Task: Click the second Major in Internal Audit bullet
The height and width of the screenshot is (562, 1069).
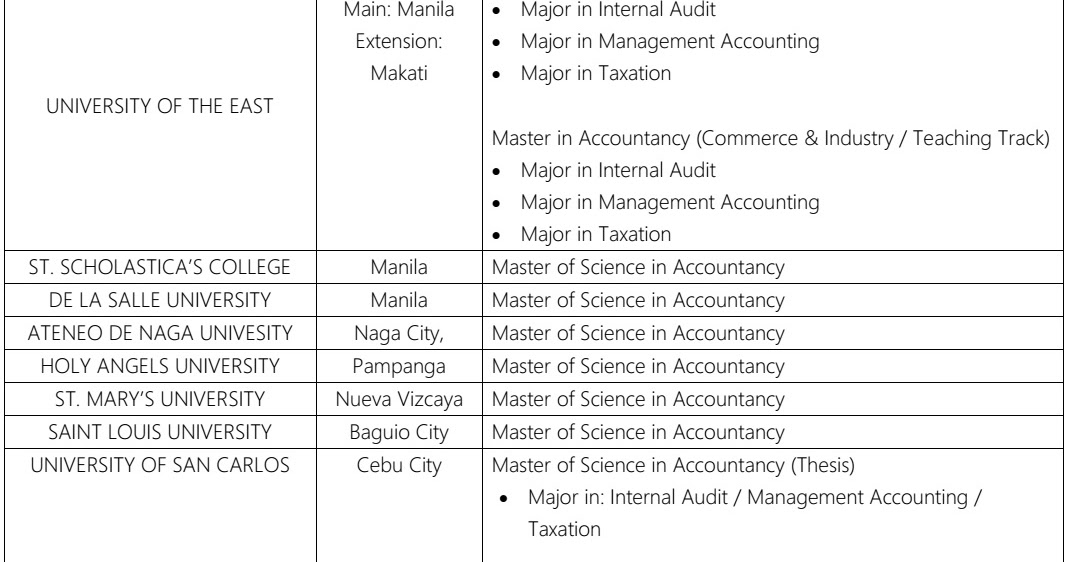Action: [x=618, y=171]
